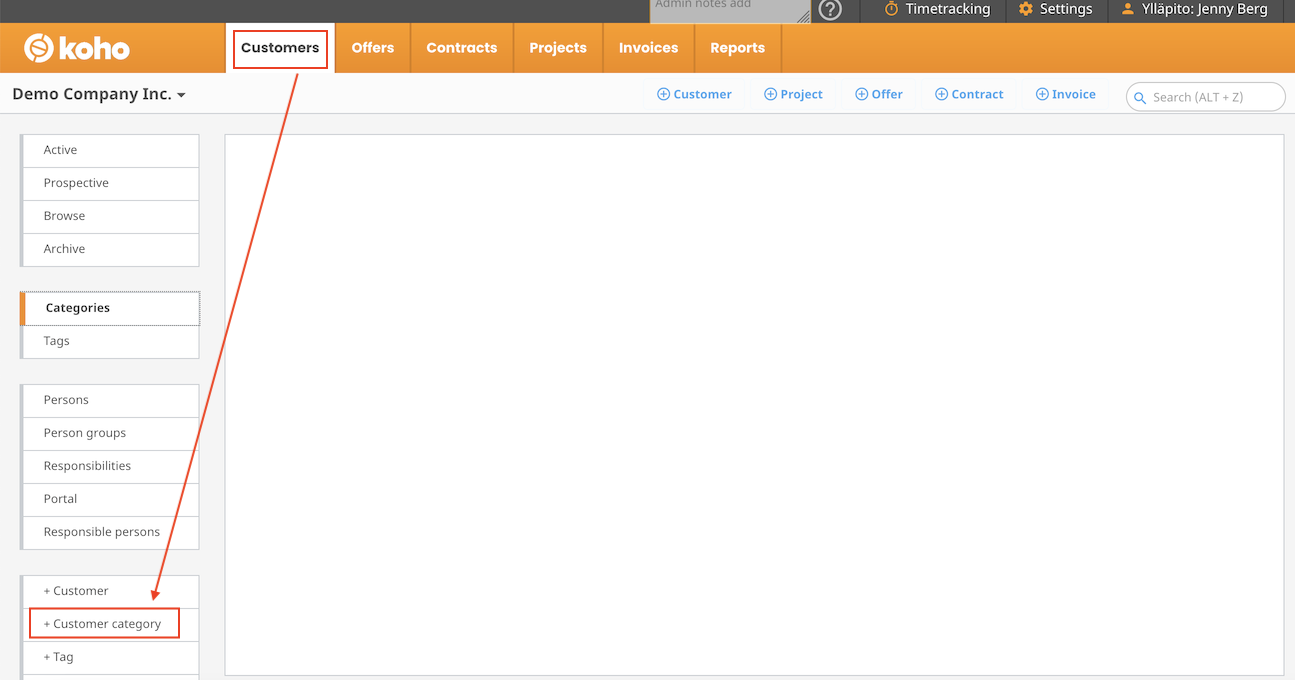The height and width of the screenshot is (680, 1295).
Task: Open the Projects tab
Action: coord(558,48)
